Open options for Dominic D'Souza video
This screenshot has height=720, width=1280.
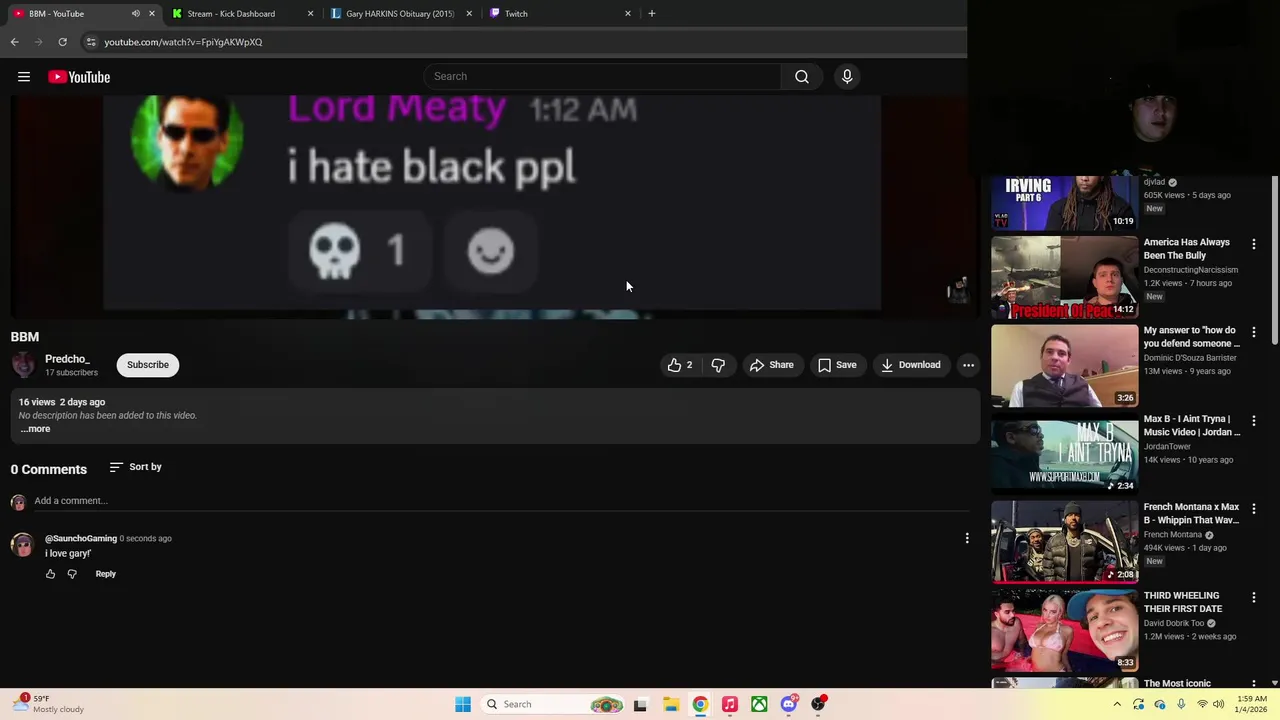tap(1253, 332)
